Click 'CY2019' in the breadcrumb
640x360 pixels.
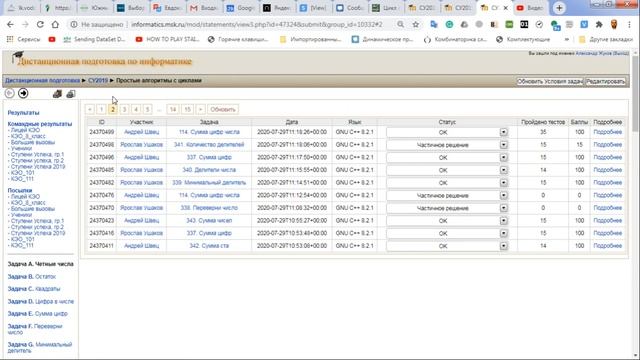pyautogui.click(x=98, y=80)
